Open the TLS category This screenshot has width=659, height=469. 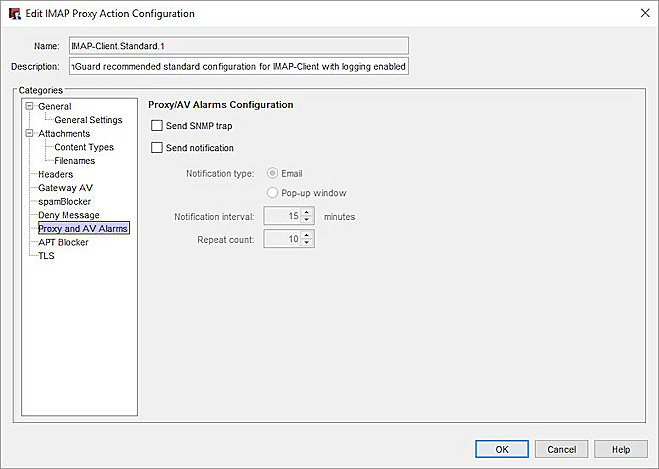pyautogui.click(x=46, y=256)
